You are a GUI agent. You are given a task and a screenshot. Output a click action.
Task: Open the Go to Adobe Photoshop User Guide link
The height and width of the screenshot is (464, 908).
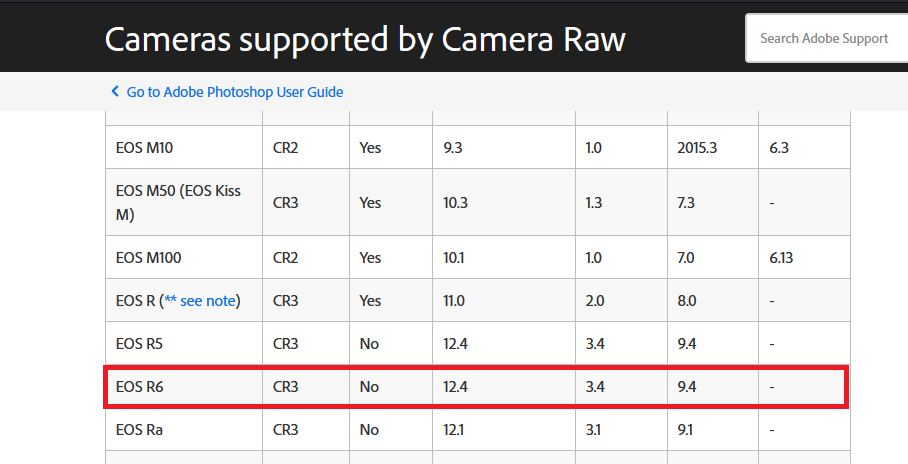point(235,92)
